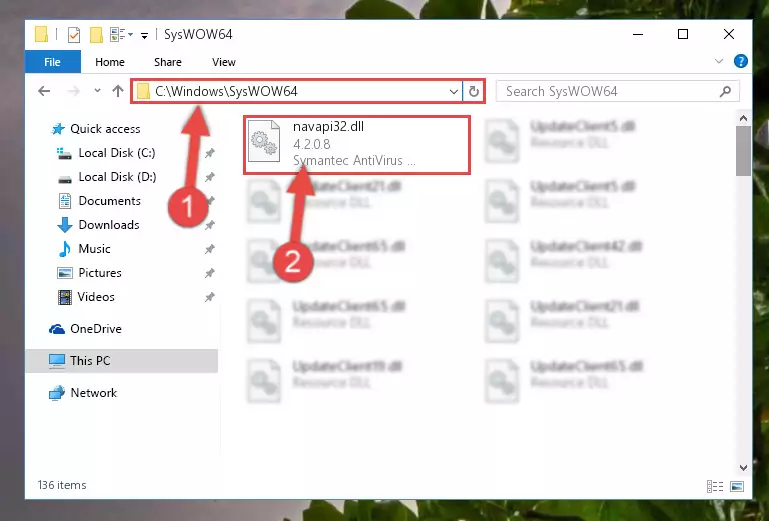Click the address bar path C:\Windows\SysWOW64

[226, 91]
